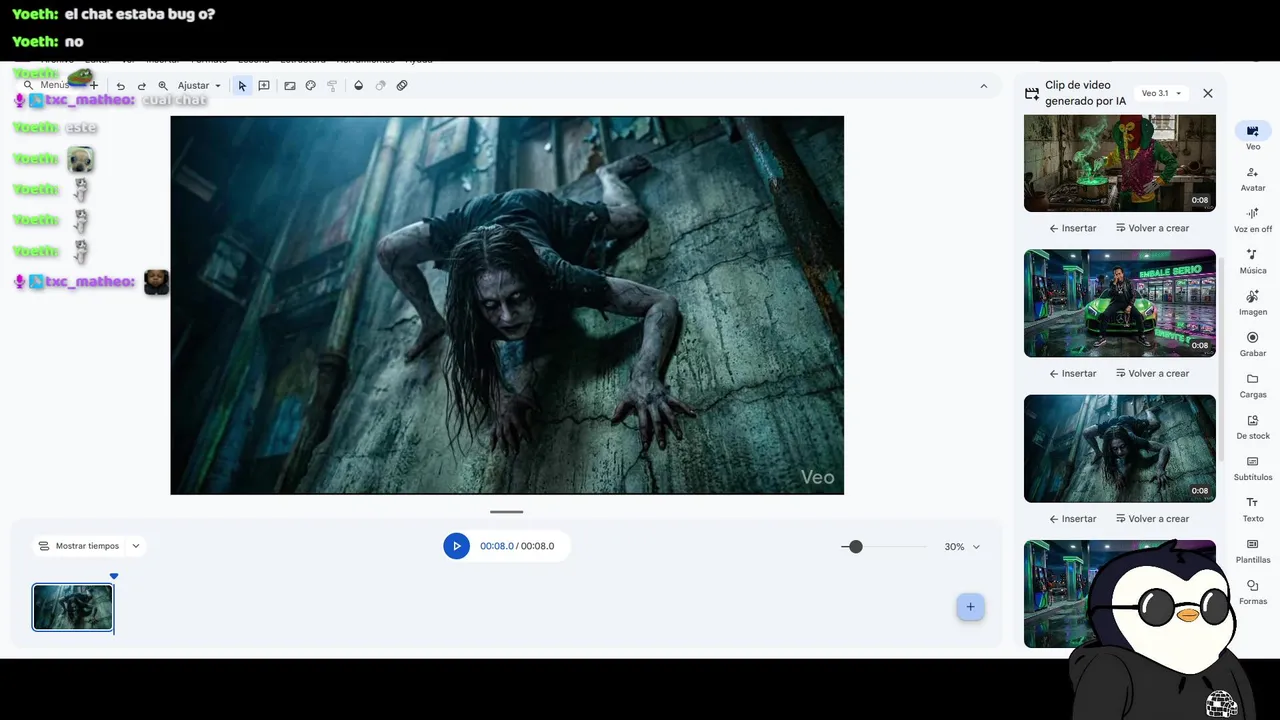Viewport: 1280px width, 720px height.
Task: Click the undo arrow in toolbar
Action: click(121, 86)
